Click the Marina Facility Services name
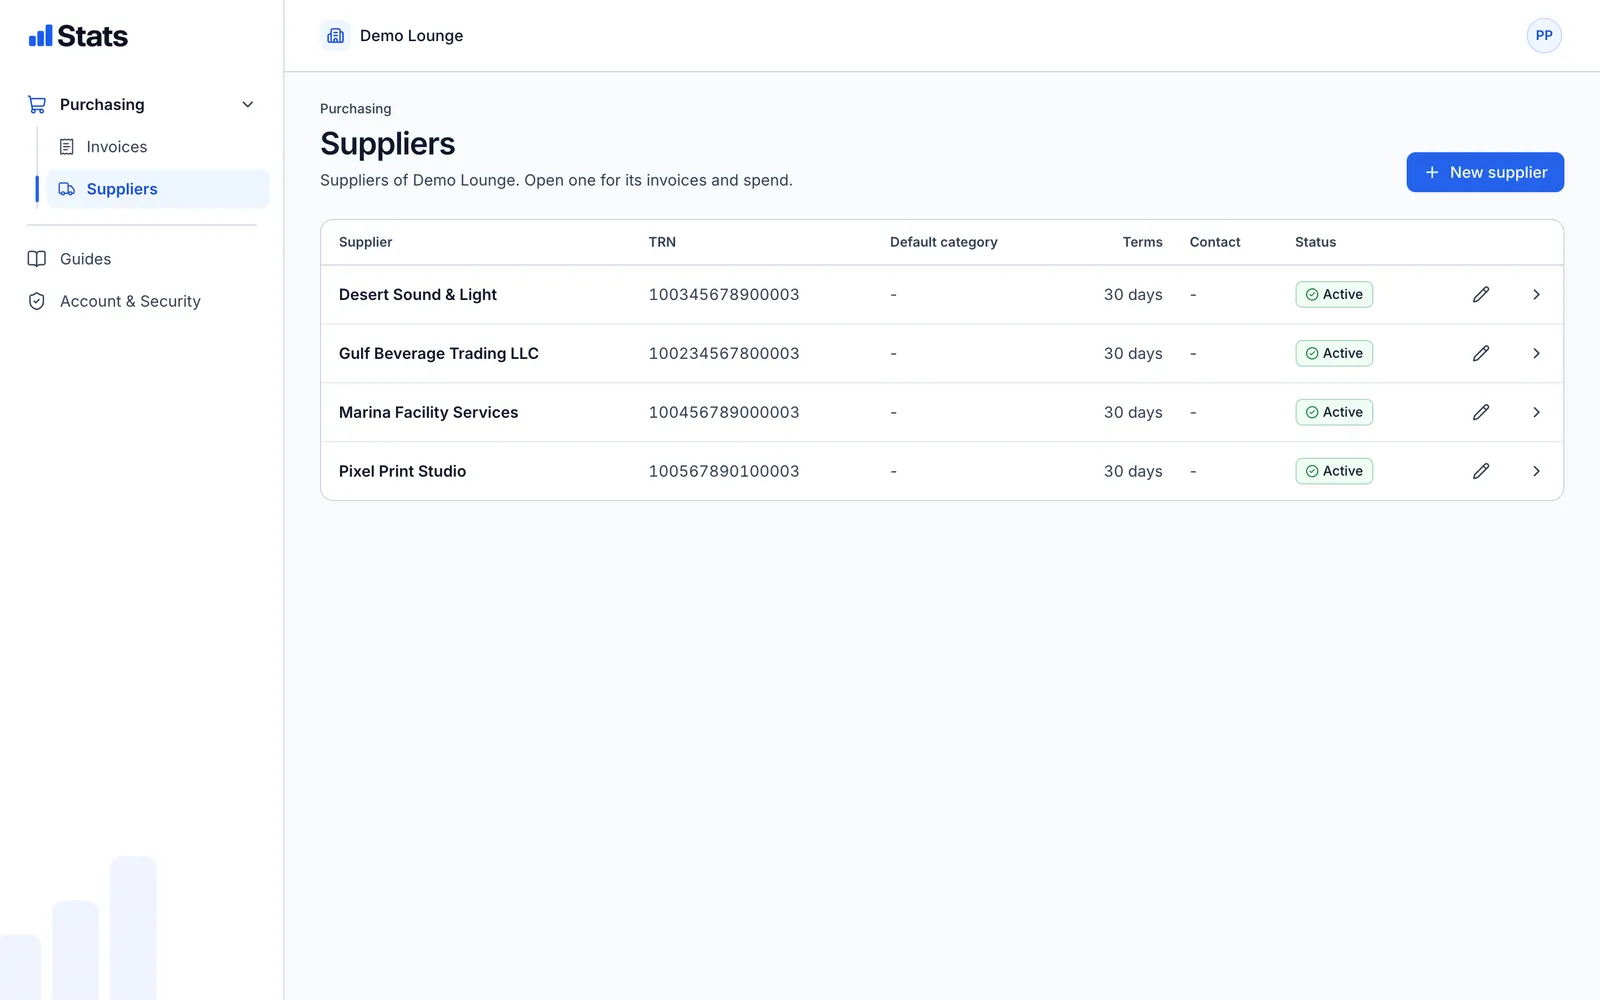This screenshot has width=1600, height=1000. pyautogui.click(x=428, y=412)
